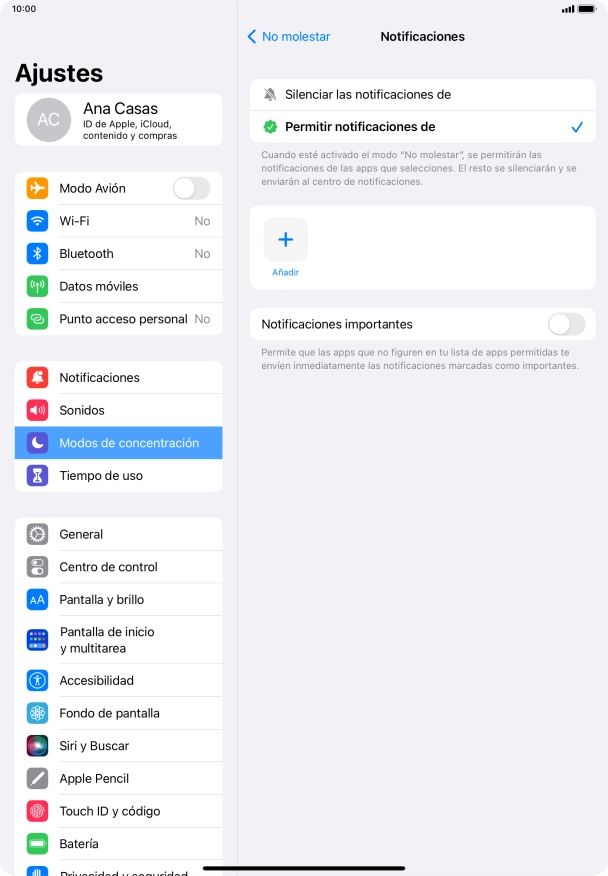Tap the Datos móviles antenna icon
Viewport: 608px width, 876px height.
pyautogui.click(x=37, y=286)
